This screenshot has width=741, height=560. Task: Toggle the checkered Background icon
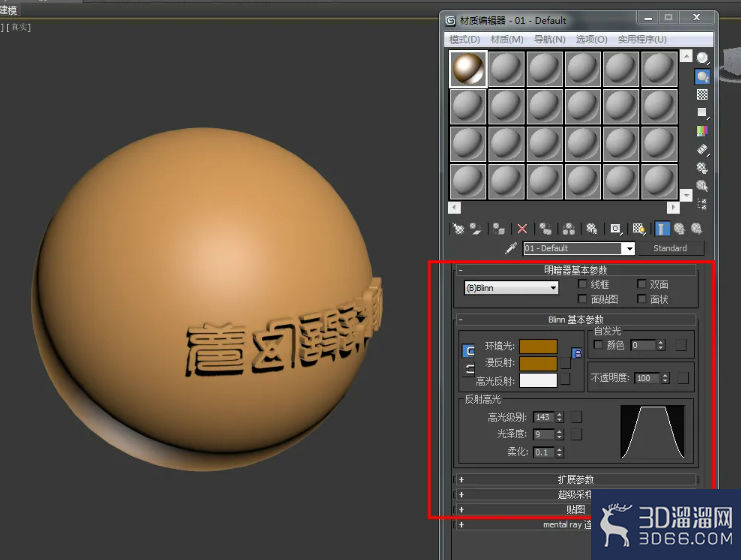pyautogui.click(x=703, y=95)
